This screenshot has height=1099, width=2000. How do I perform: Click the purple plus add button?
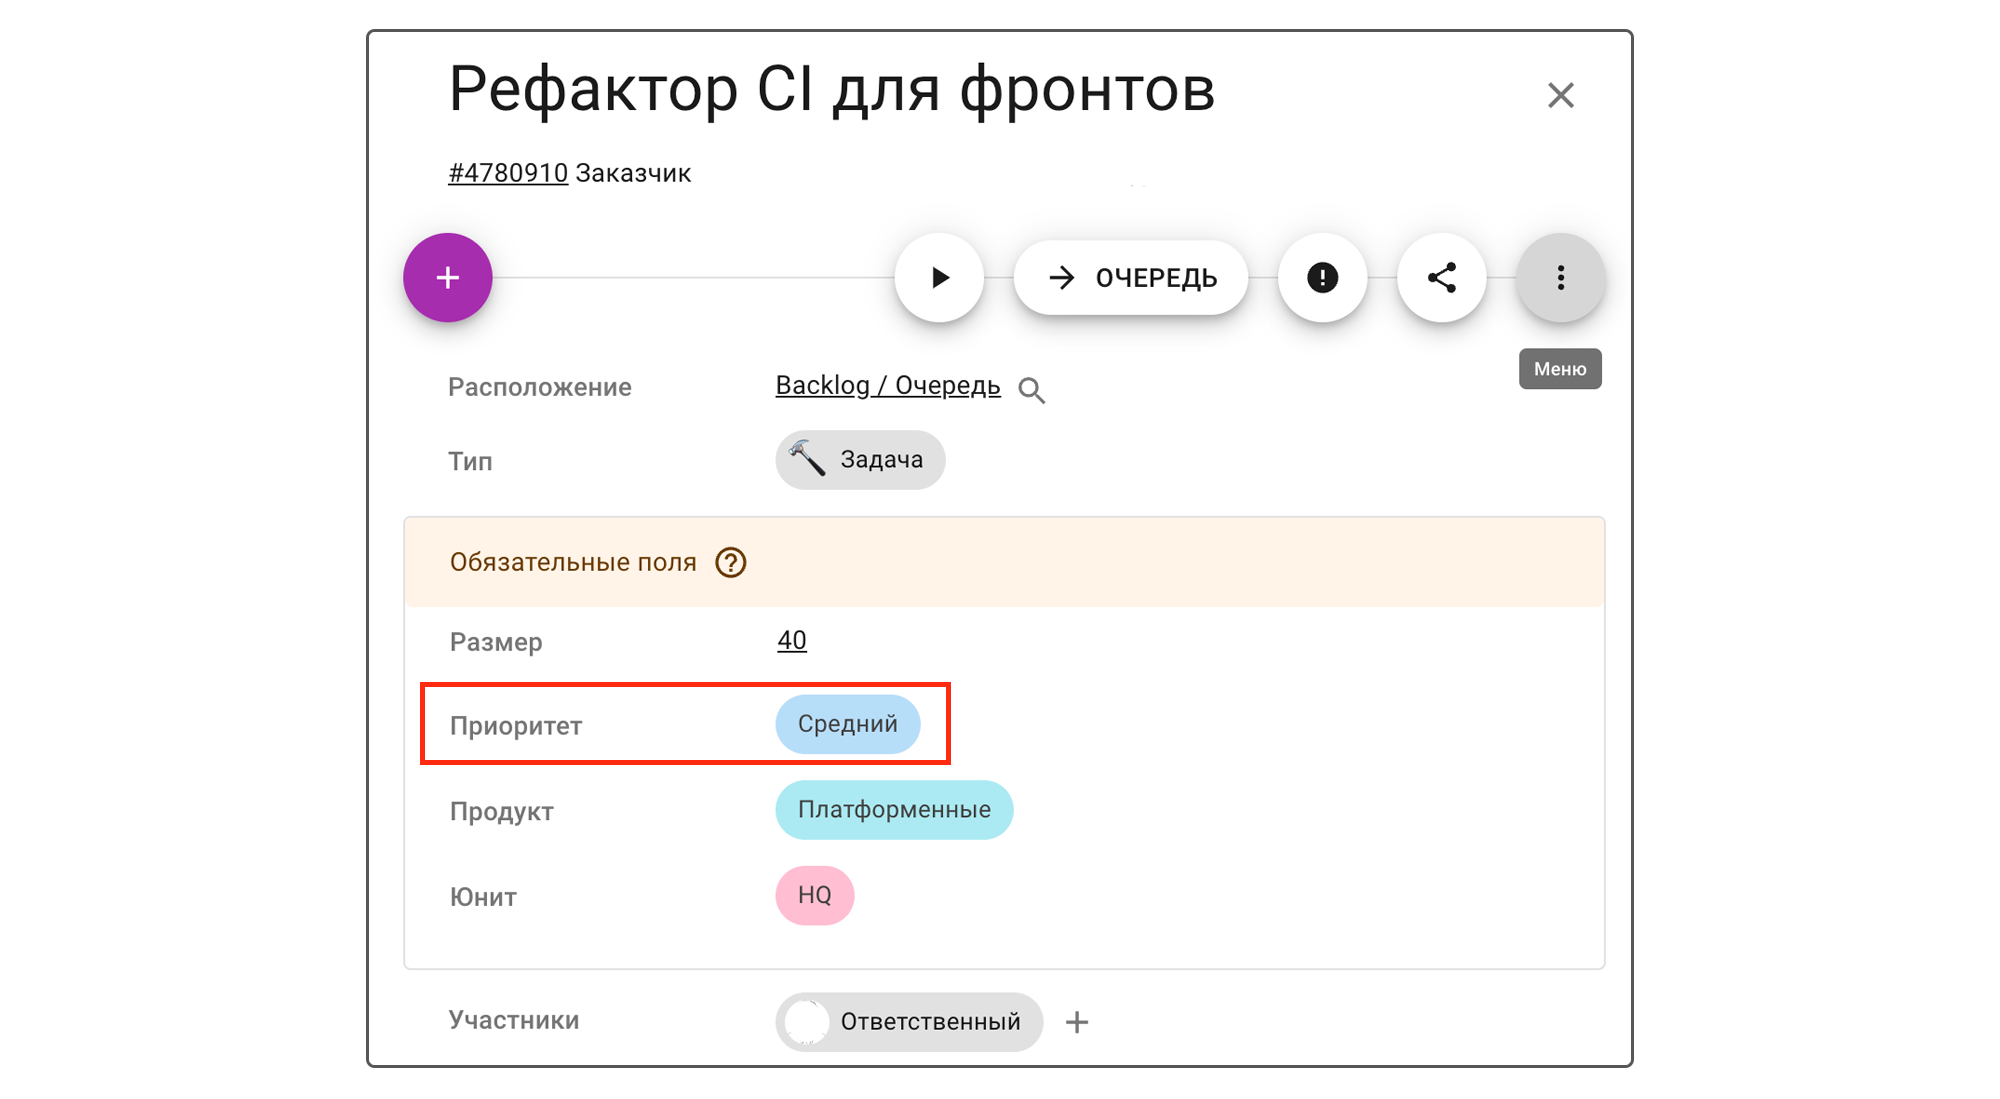point(447,277)
